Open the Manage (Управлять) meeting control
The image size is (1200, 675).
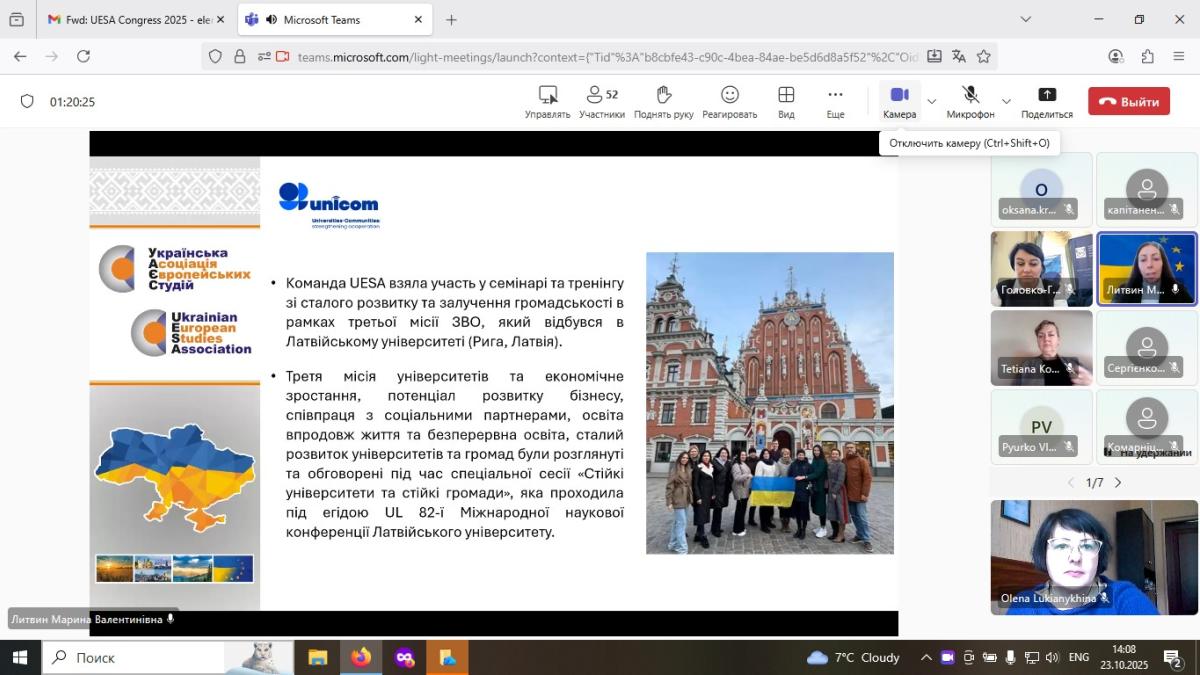click(547, 101)
